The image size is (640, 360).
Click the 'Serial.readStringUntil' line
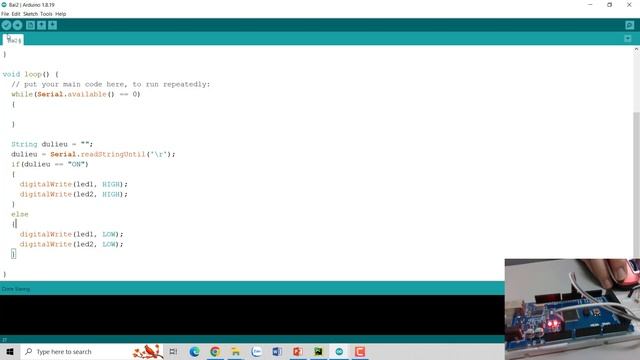93,154
